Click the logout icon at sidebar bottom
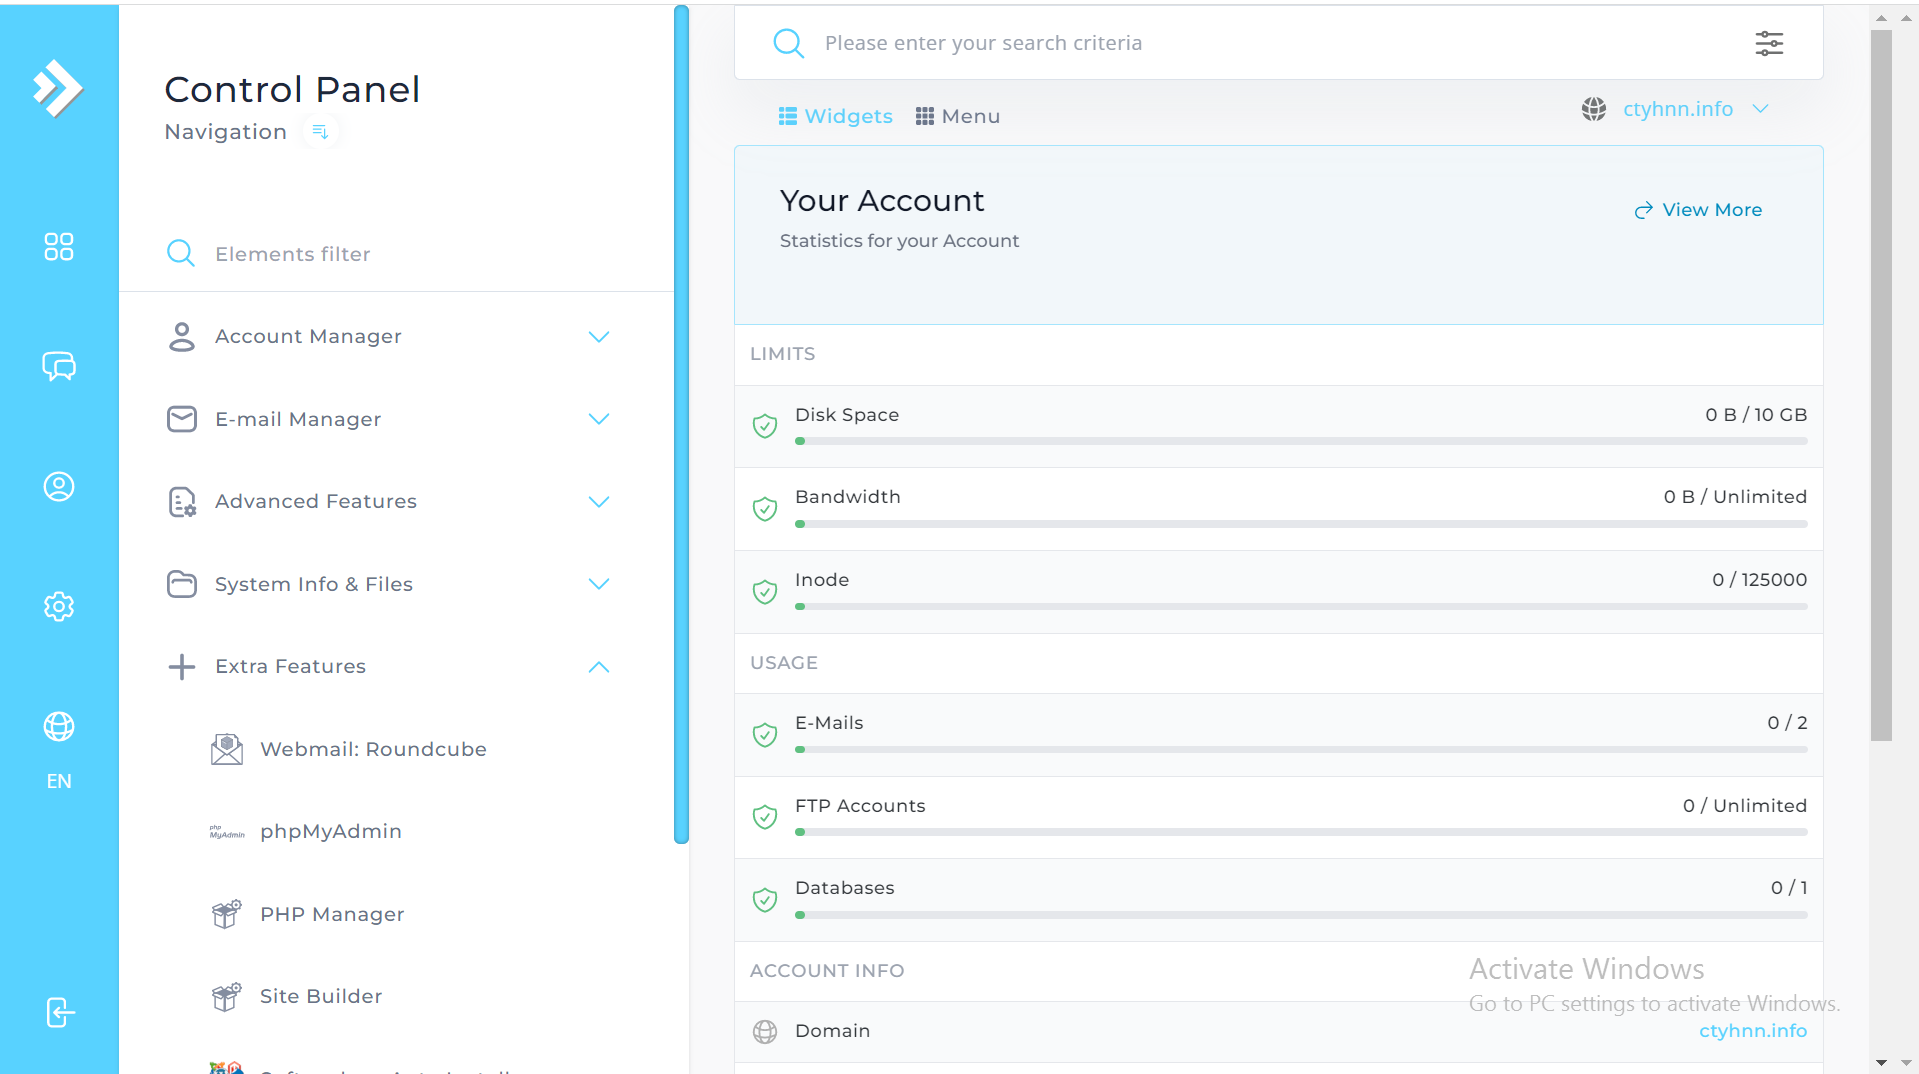 (60, 1012)
